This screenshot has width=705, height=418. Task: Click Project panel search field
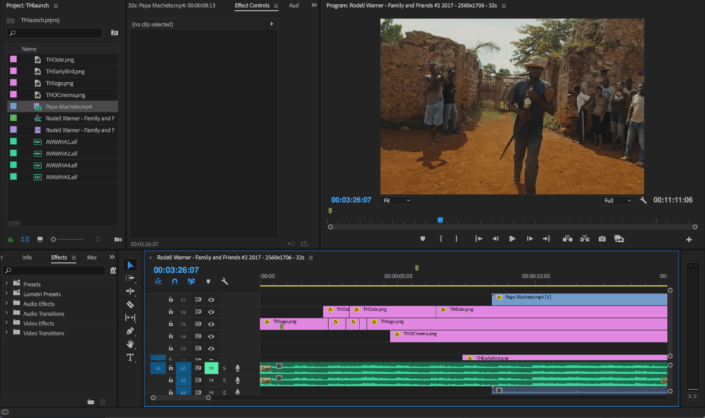(55, 33)
